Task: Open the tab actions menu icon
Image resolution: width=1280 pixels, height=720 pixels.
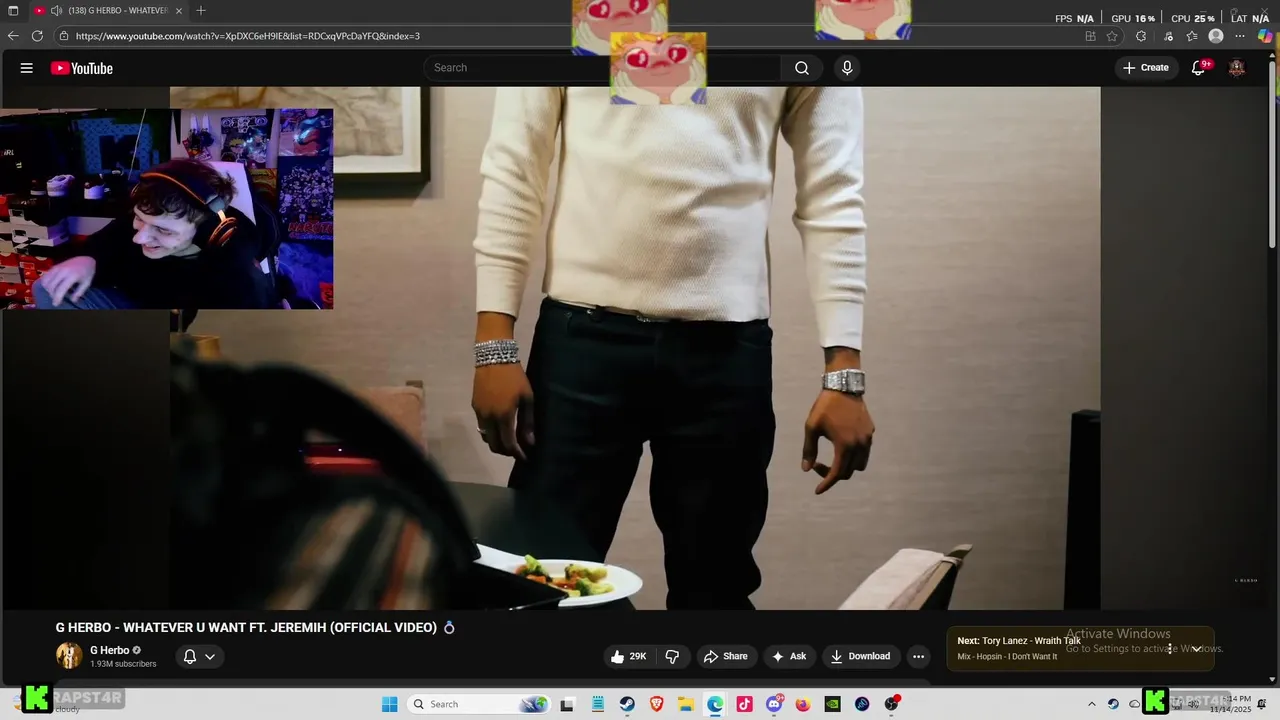Action: 13,10
